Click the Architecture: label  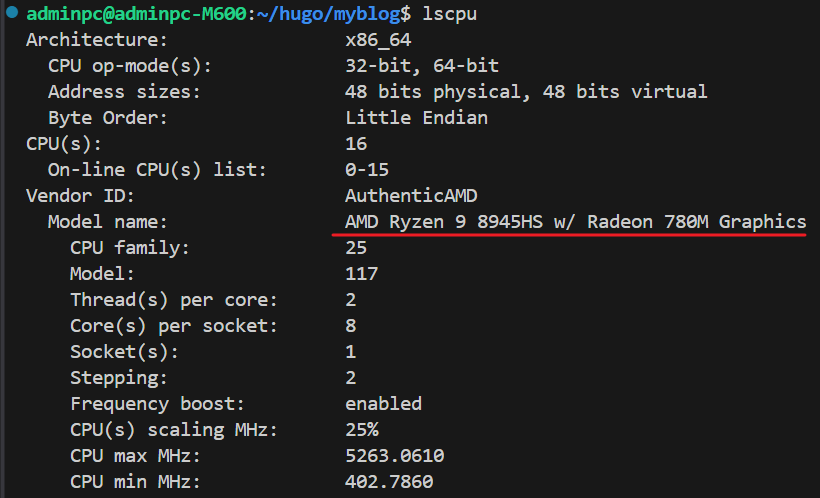(97, 40)
